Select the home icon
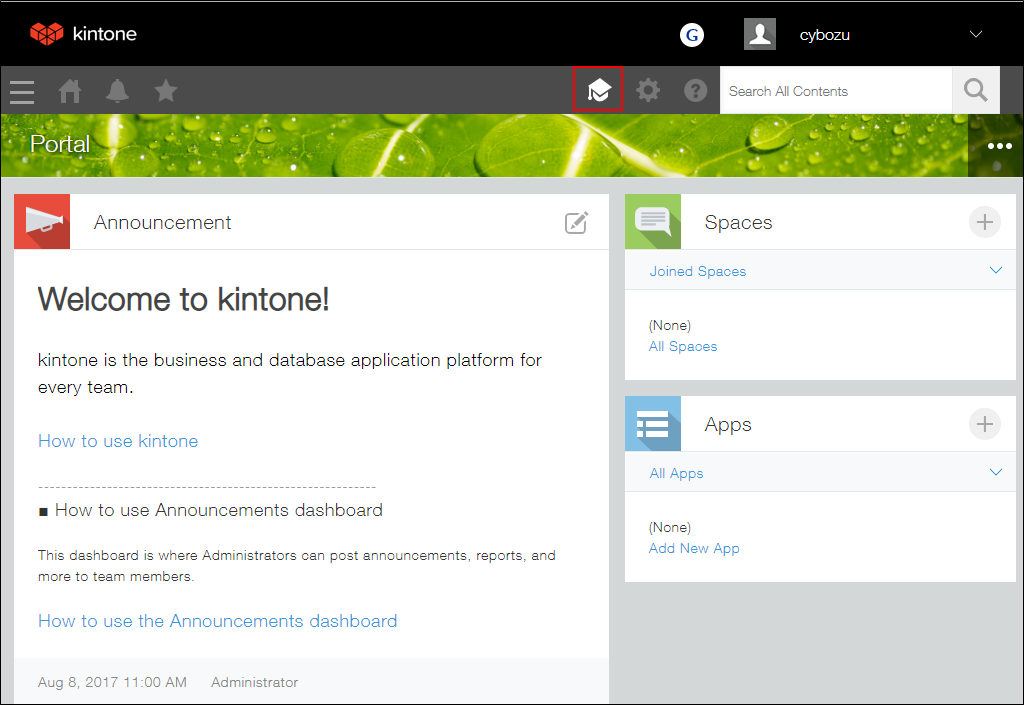 point(69,91)
